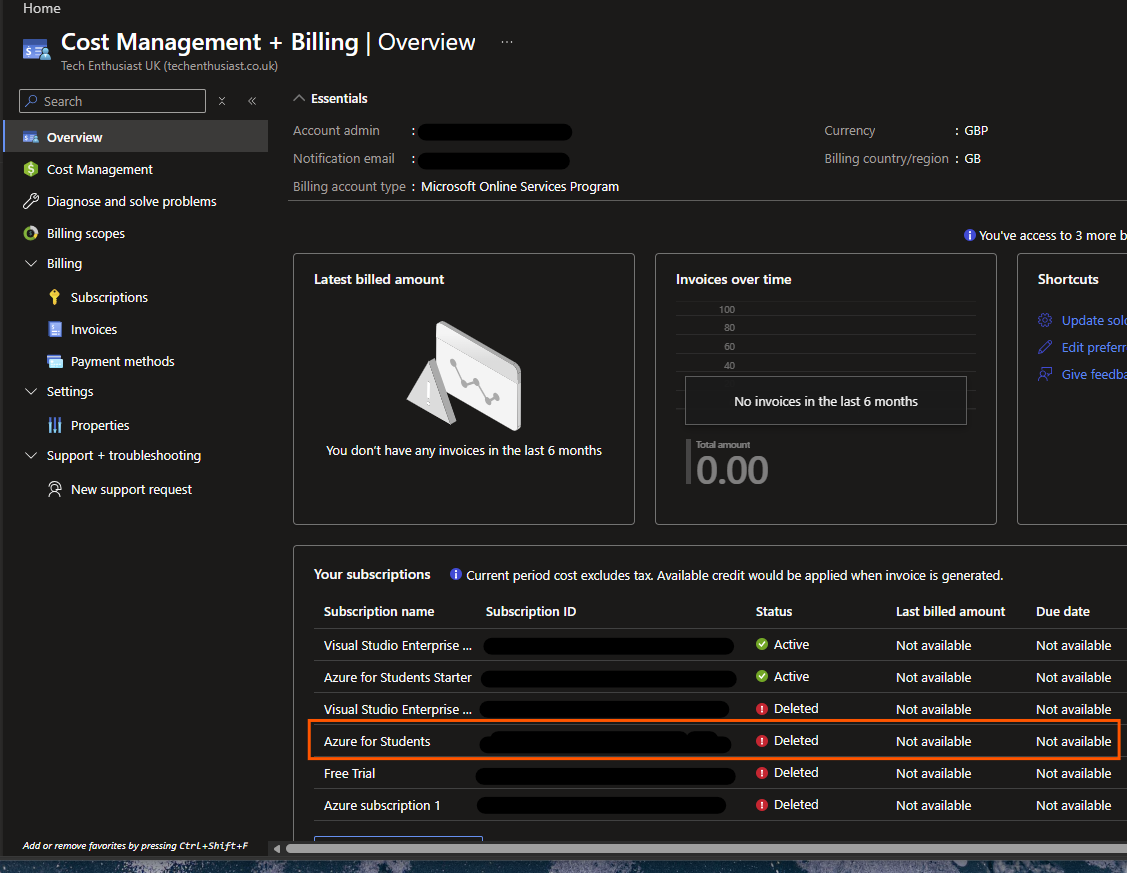This screenshot has height=873, width=1127.
Task: Click the Last billed amount column header
Action: tap(950, 611)
